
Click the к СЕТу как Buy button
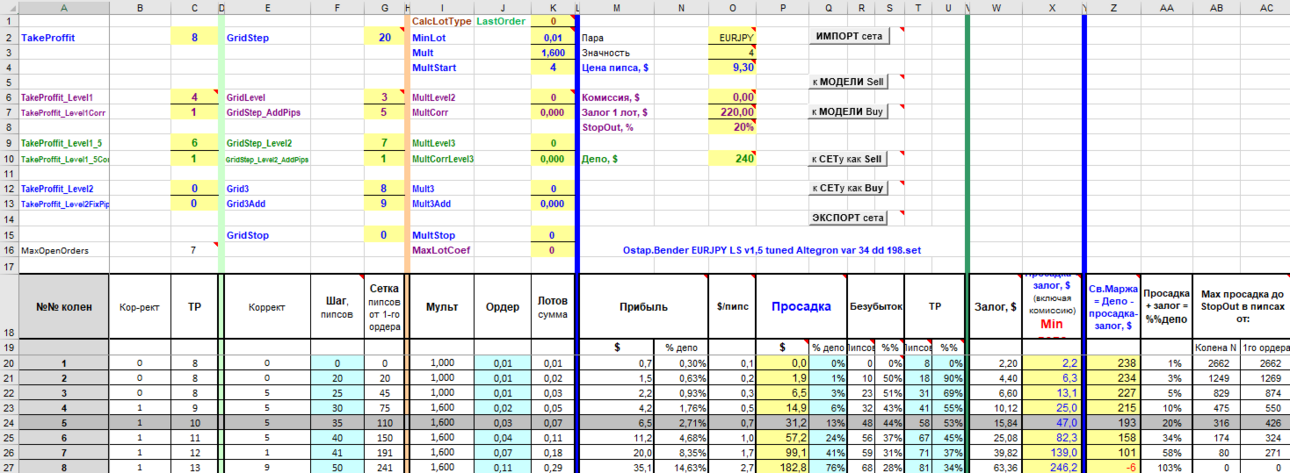tap(849, 188)
